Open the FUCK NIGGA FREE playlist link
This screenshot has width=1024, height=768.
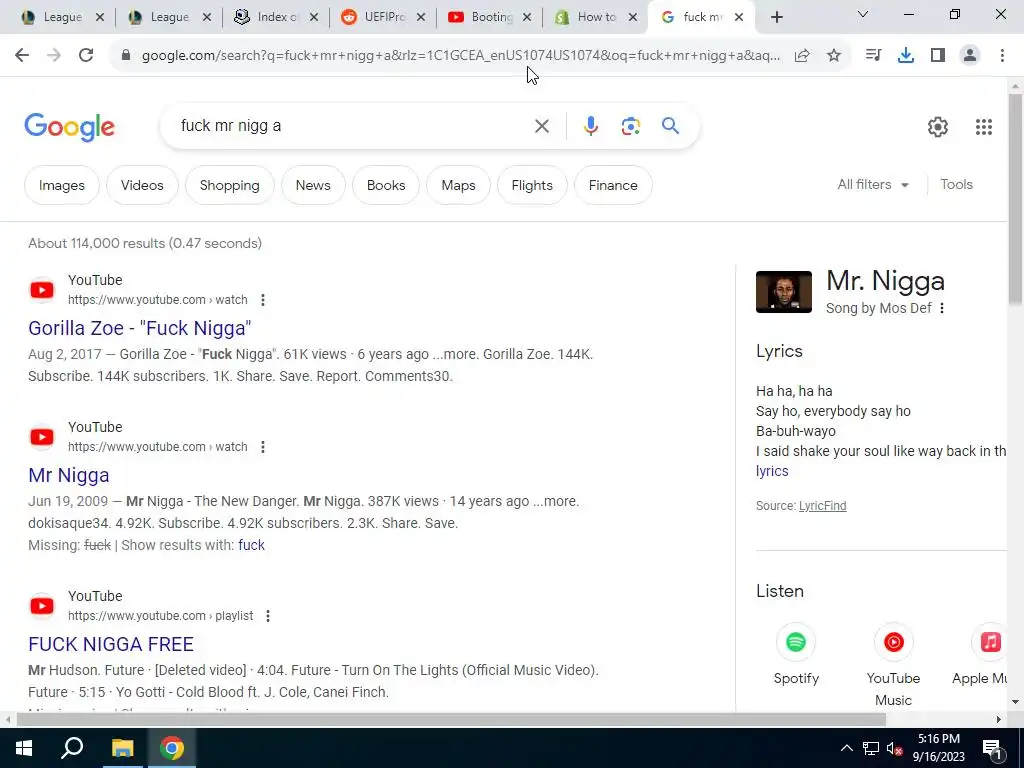[x=111, y=644]
